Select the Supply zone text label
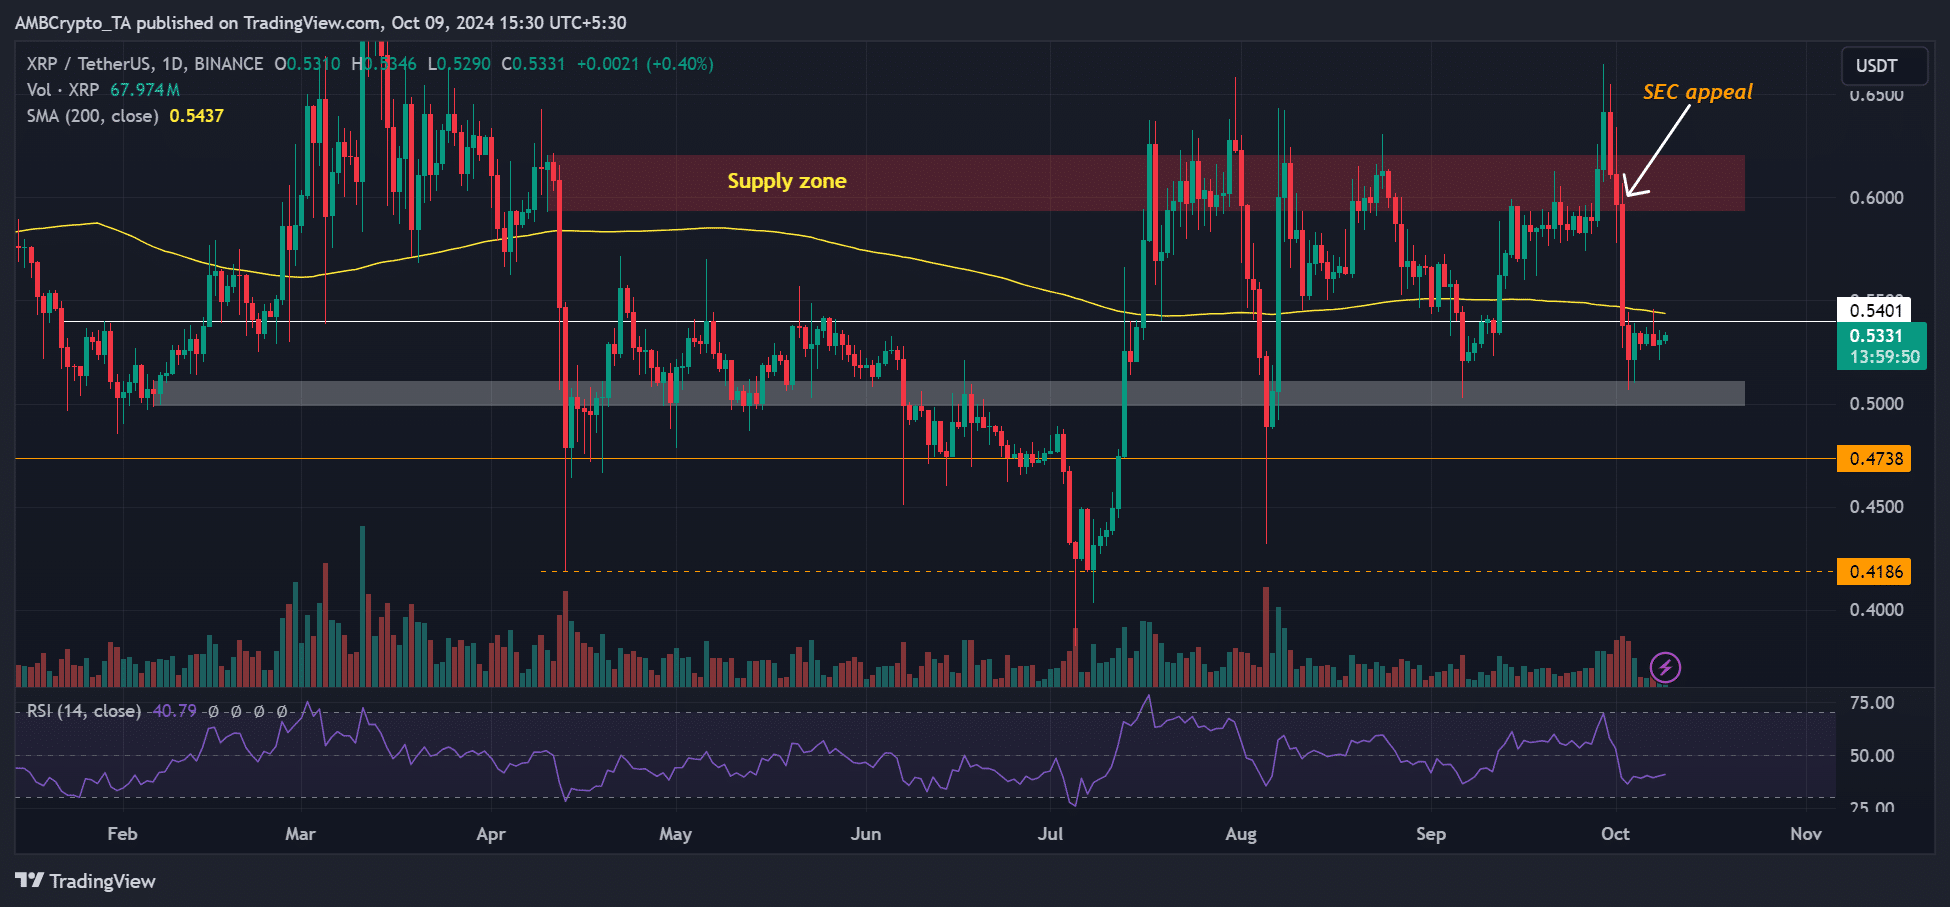Viewport: 1950px width, 907px height. tap(787, 181)
